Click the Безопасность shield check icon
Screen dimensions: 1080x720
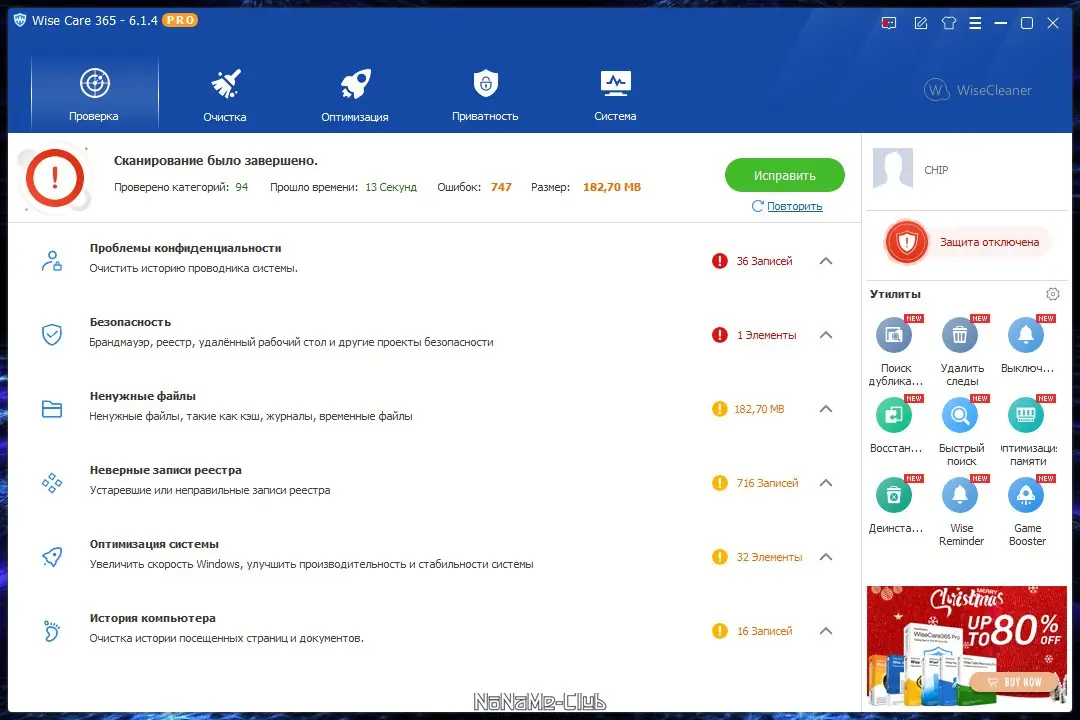pyautogui.click(x=52, y=335)
